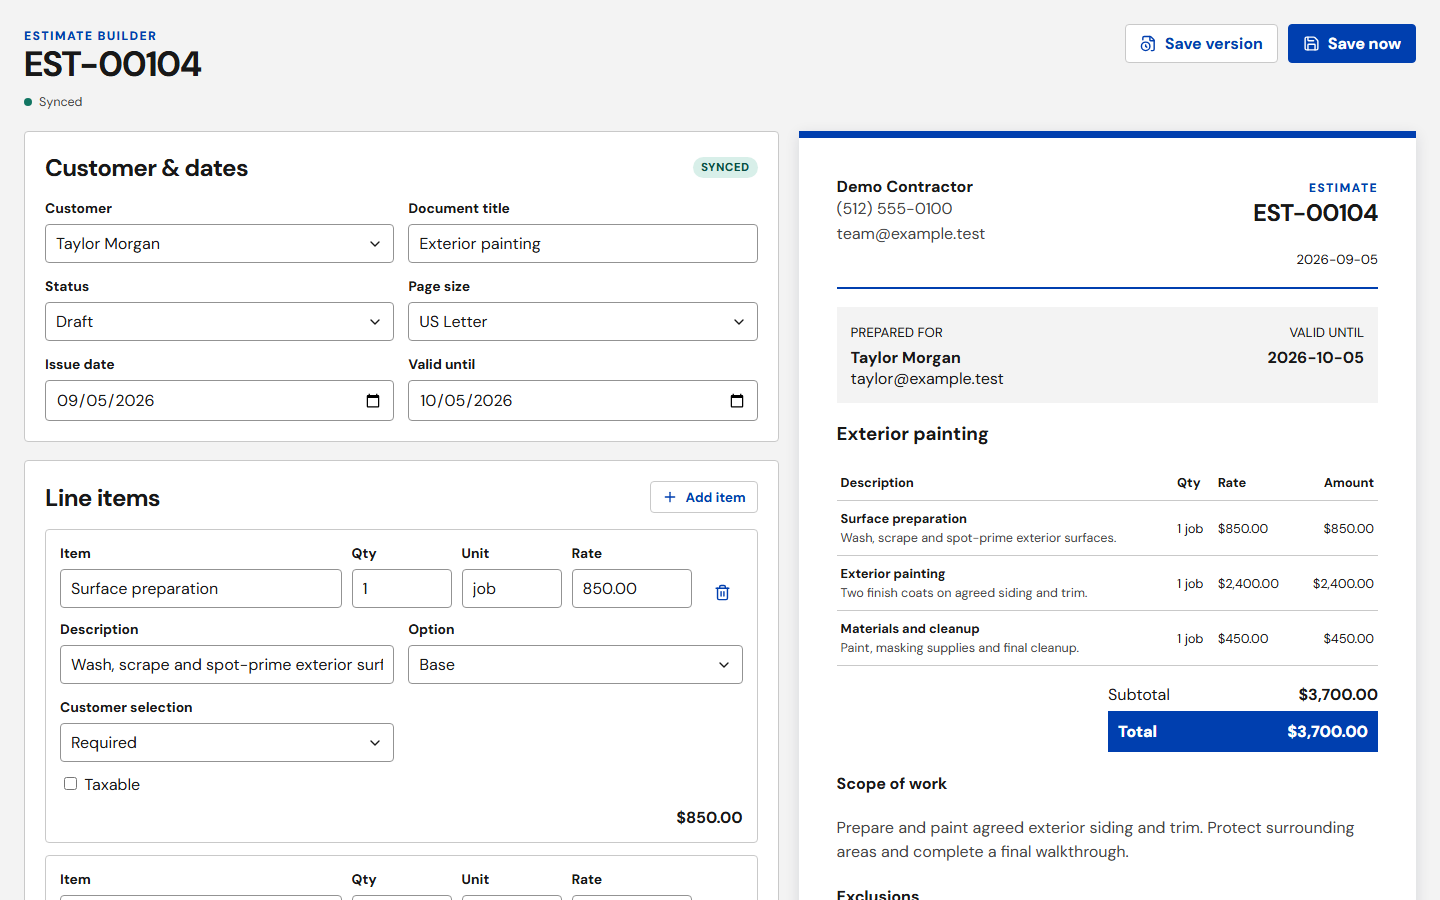Click the $850.00 line item total in editor

(709, 818)
